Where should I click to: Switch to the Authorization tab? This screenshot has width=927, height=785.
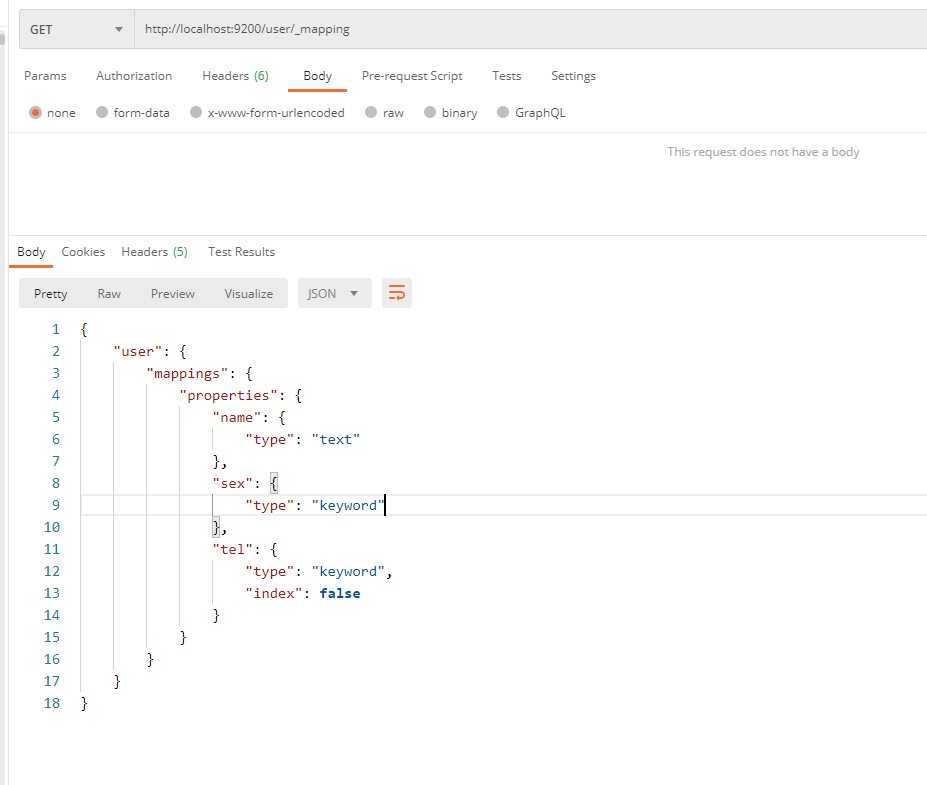[x=134, y=76]
